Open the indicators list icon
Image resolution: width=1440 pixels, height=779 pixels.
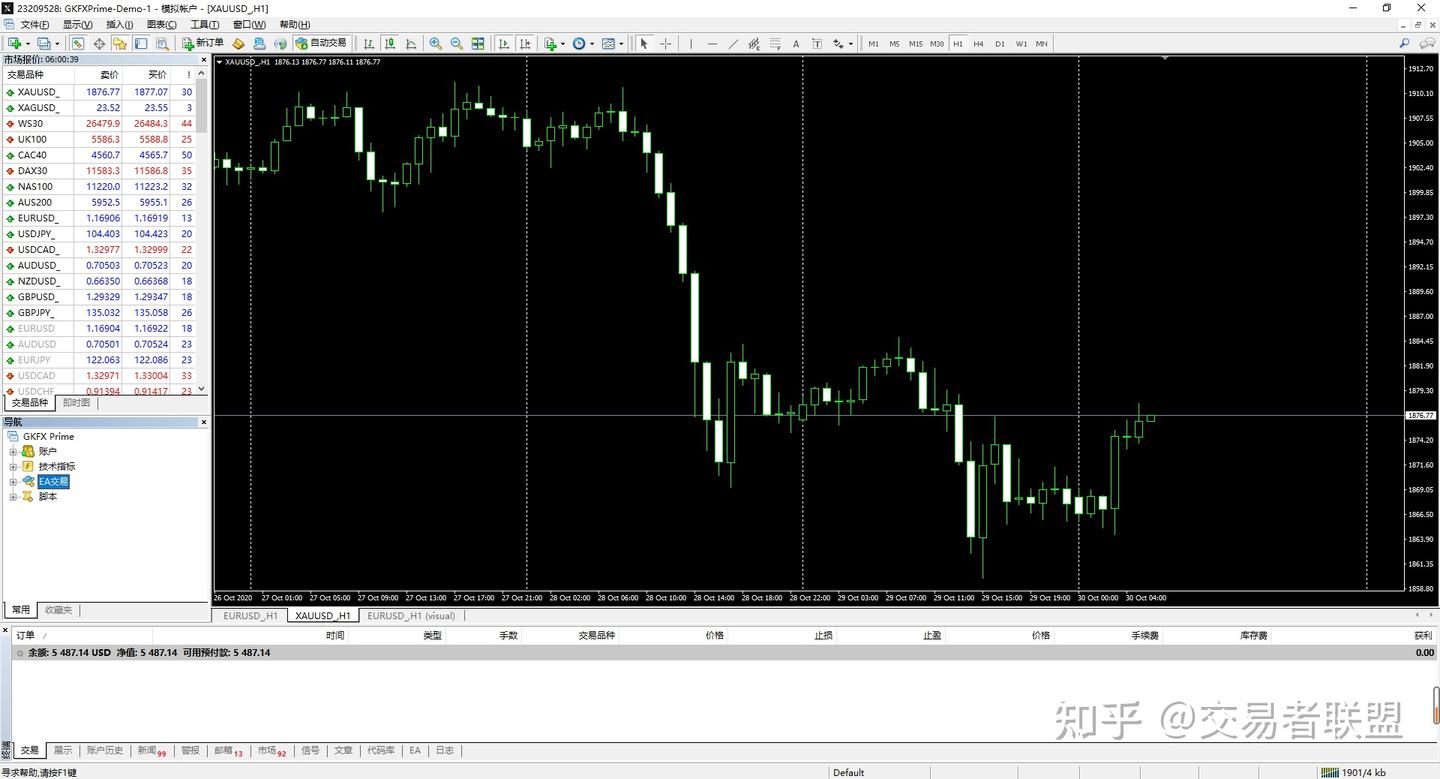tap(549, 43)
